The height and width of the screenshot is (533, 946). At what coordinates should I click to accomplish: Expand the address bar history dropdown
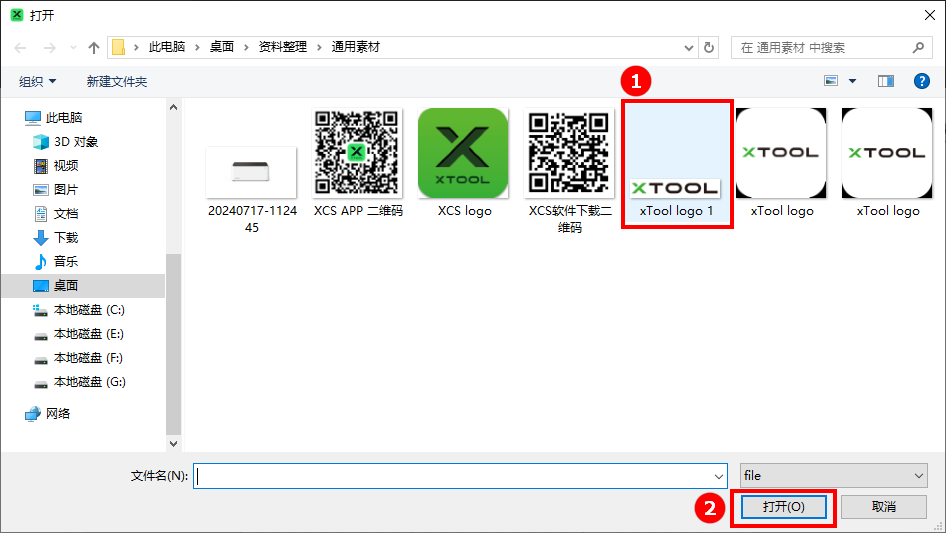tap(688, 48)
